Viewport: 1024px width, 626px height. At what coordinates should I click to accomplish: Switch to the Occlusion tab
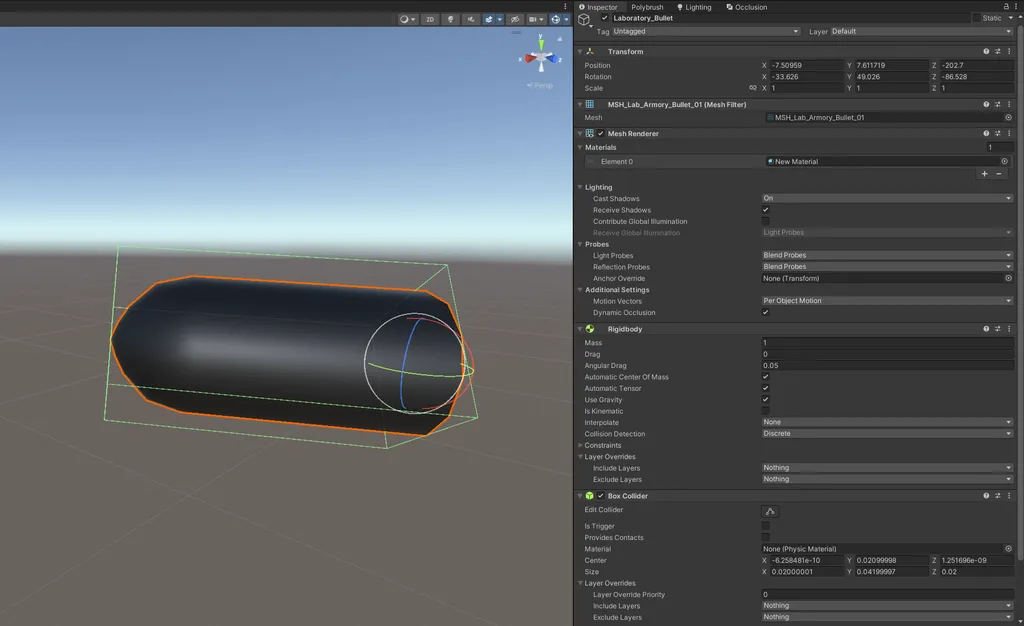coord(746,7)
